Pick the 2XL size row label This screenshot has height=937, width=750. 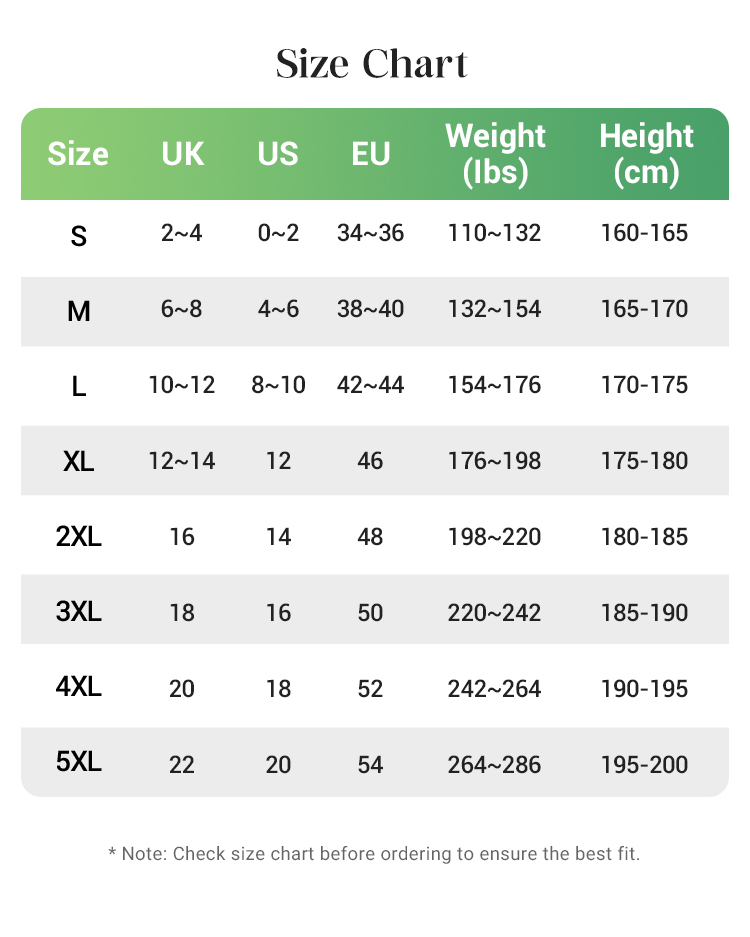coord(79,536)
